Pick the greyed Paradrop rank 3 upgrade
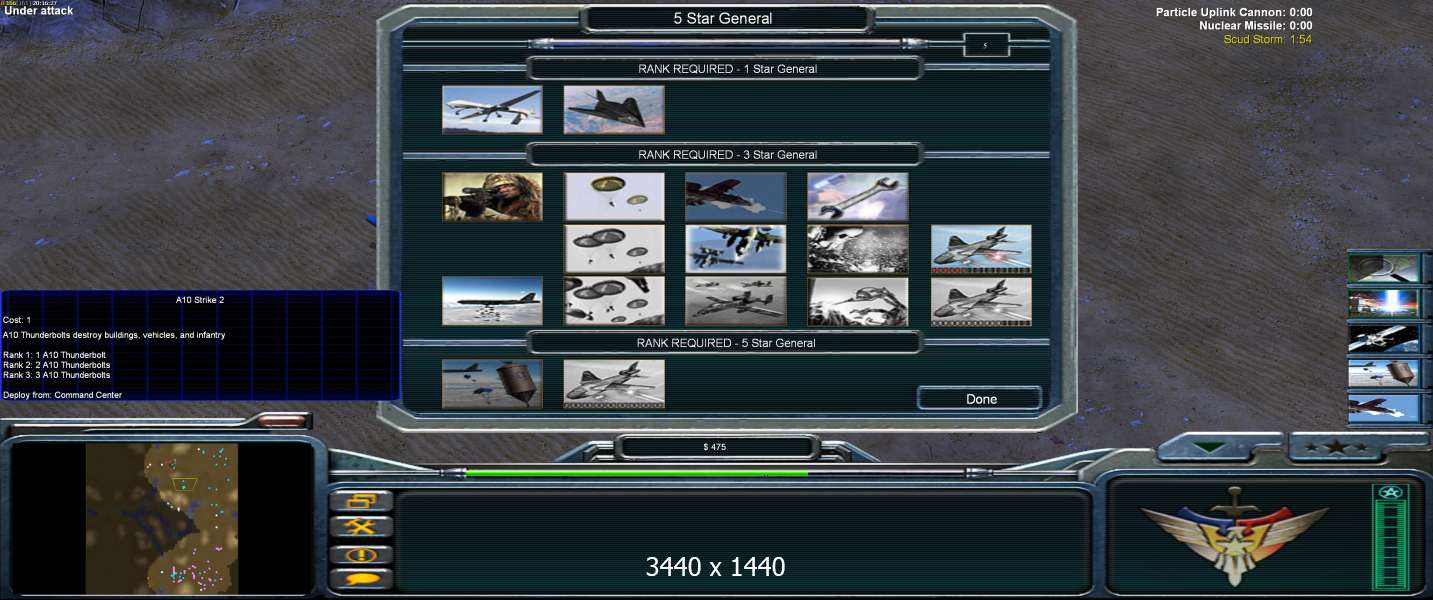This screenshot has width=1433, height=600. 614,301
